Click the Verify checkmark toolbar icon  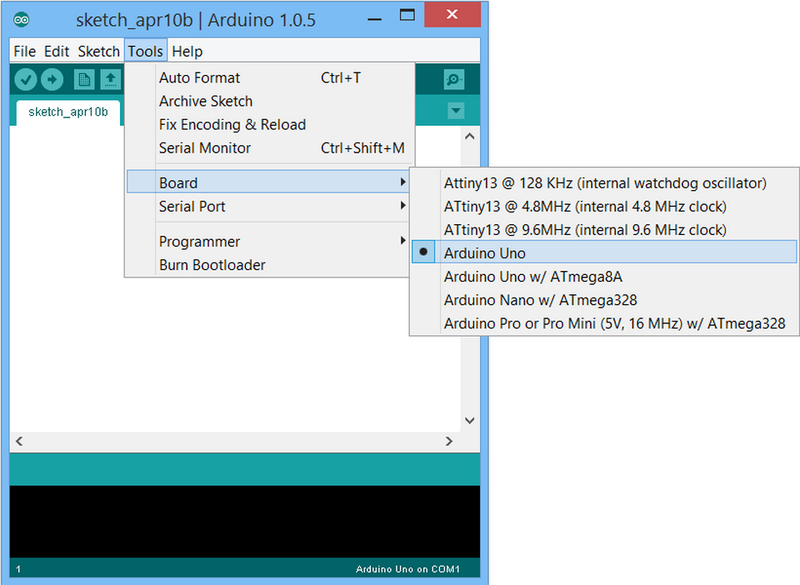point(26,80)
